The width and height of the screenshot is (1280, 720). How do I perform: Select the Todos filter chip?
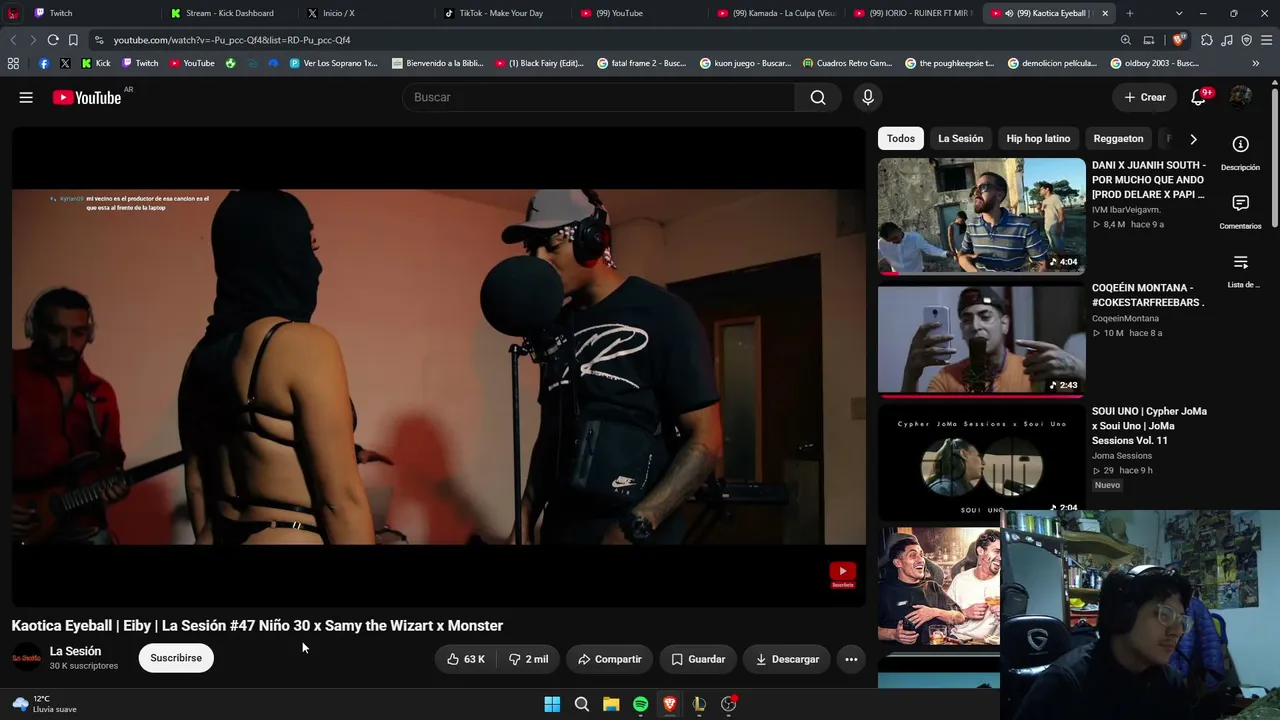pos(901,139)
